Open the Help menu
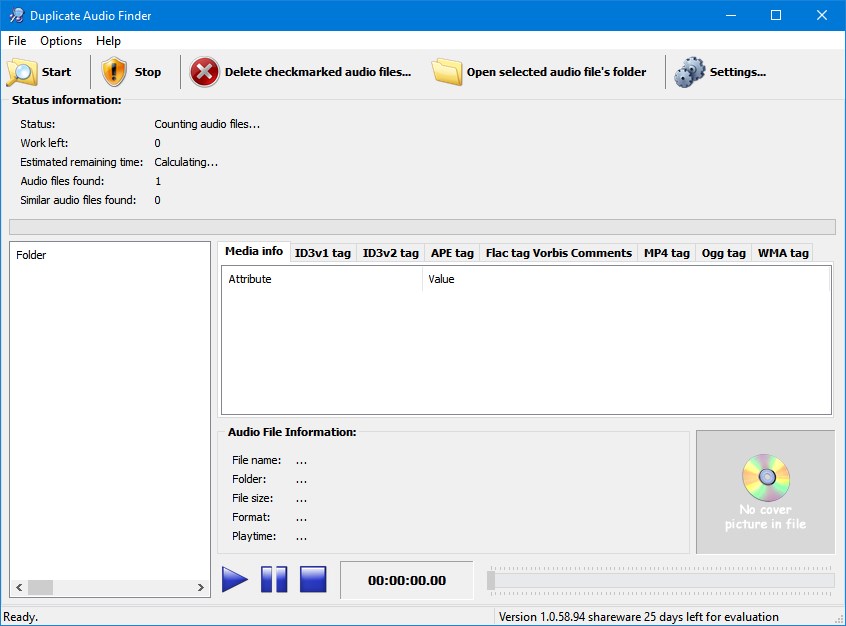846x626 pixels. click(x=107, y=41)
